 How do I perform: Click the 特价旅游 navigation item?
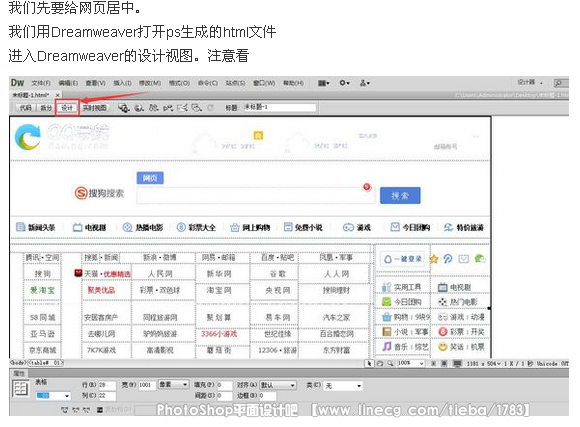pos(464,227)
